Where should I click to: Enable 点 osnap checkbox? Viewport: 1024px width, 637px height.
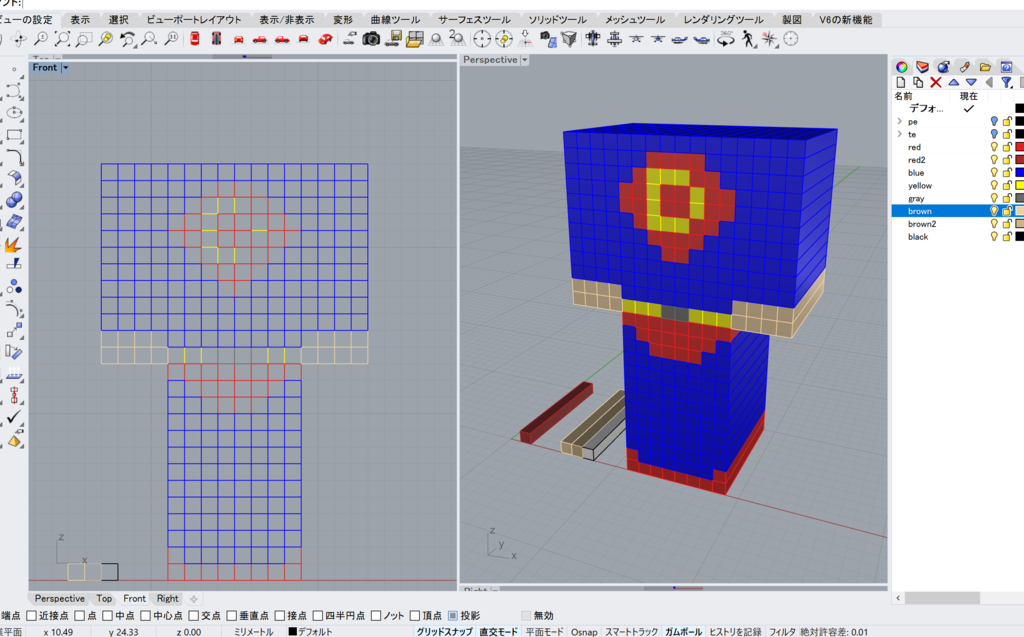80,615
